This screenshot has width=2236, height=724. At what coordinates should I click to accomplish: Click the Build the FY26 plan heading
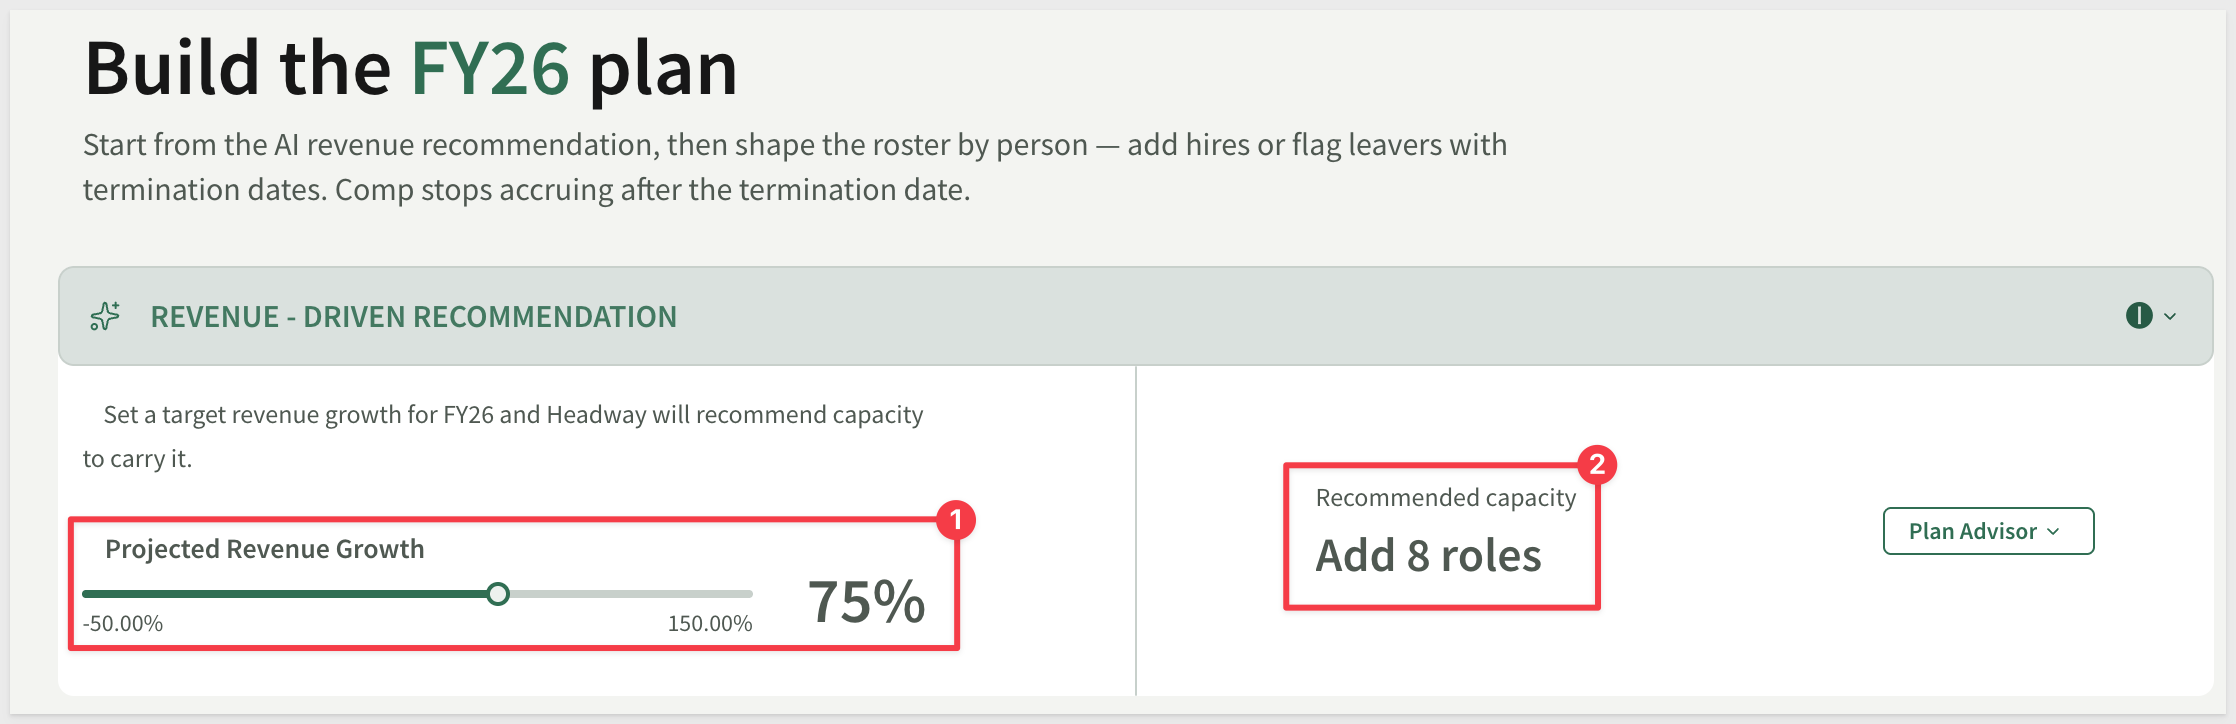(411, 70)
